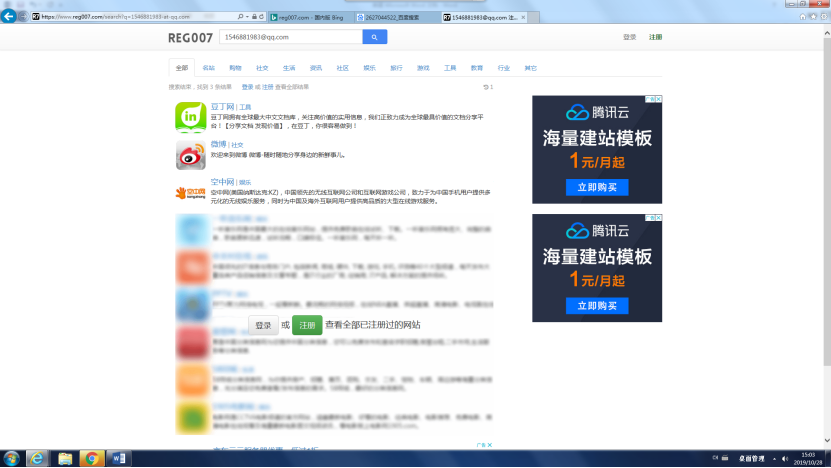Click the browser forward arrow button
This screenshot has width=831, height=468.
[23, 16]
